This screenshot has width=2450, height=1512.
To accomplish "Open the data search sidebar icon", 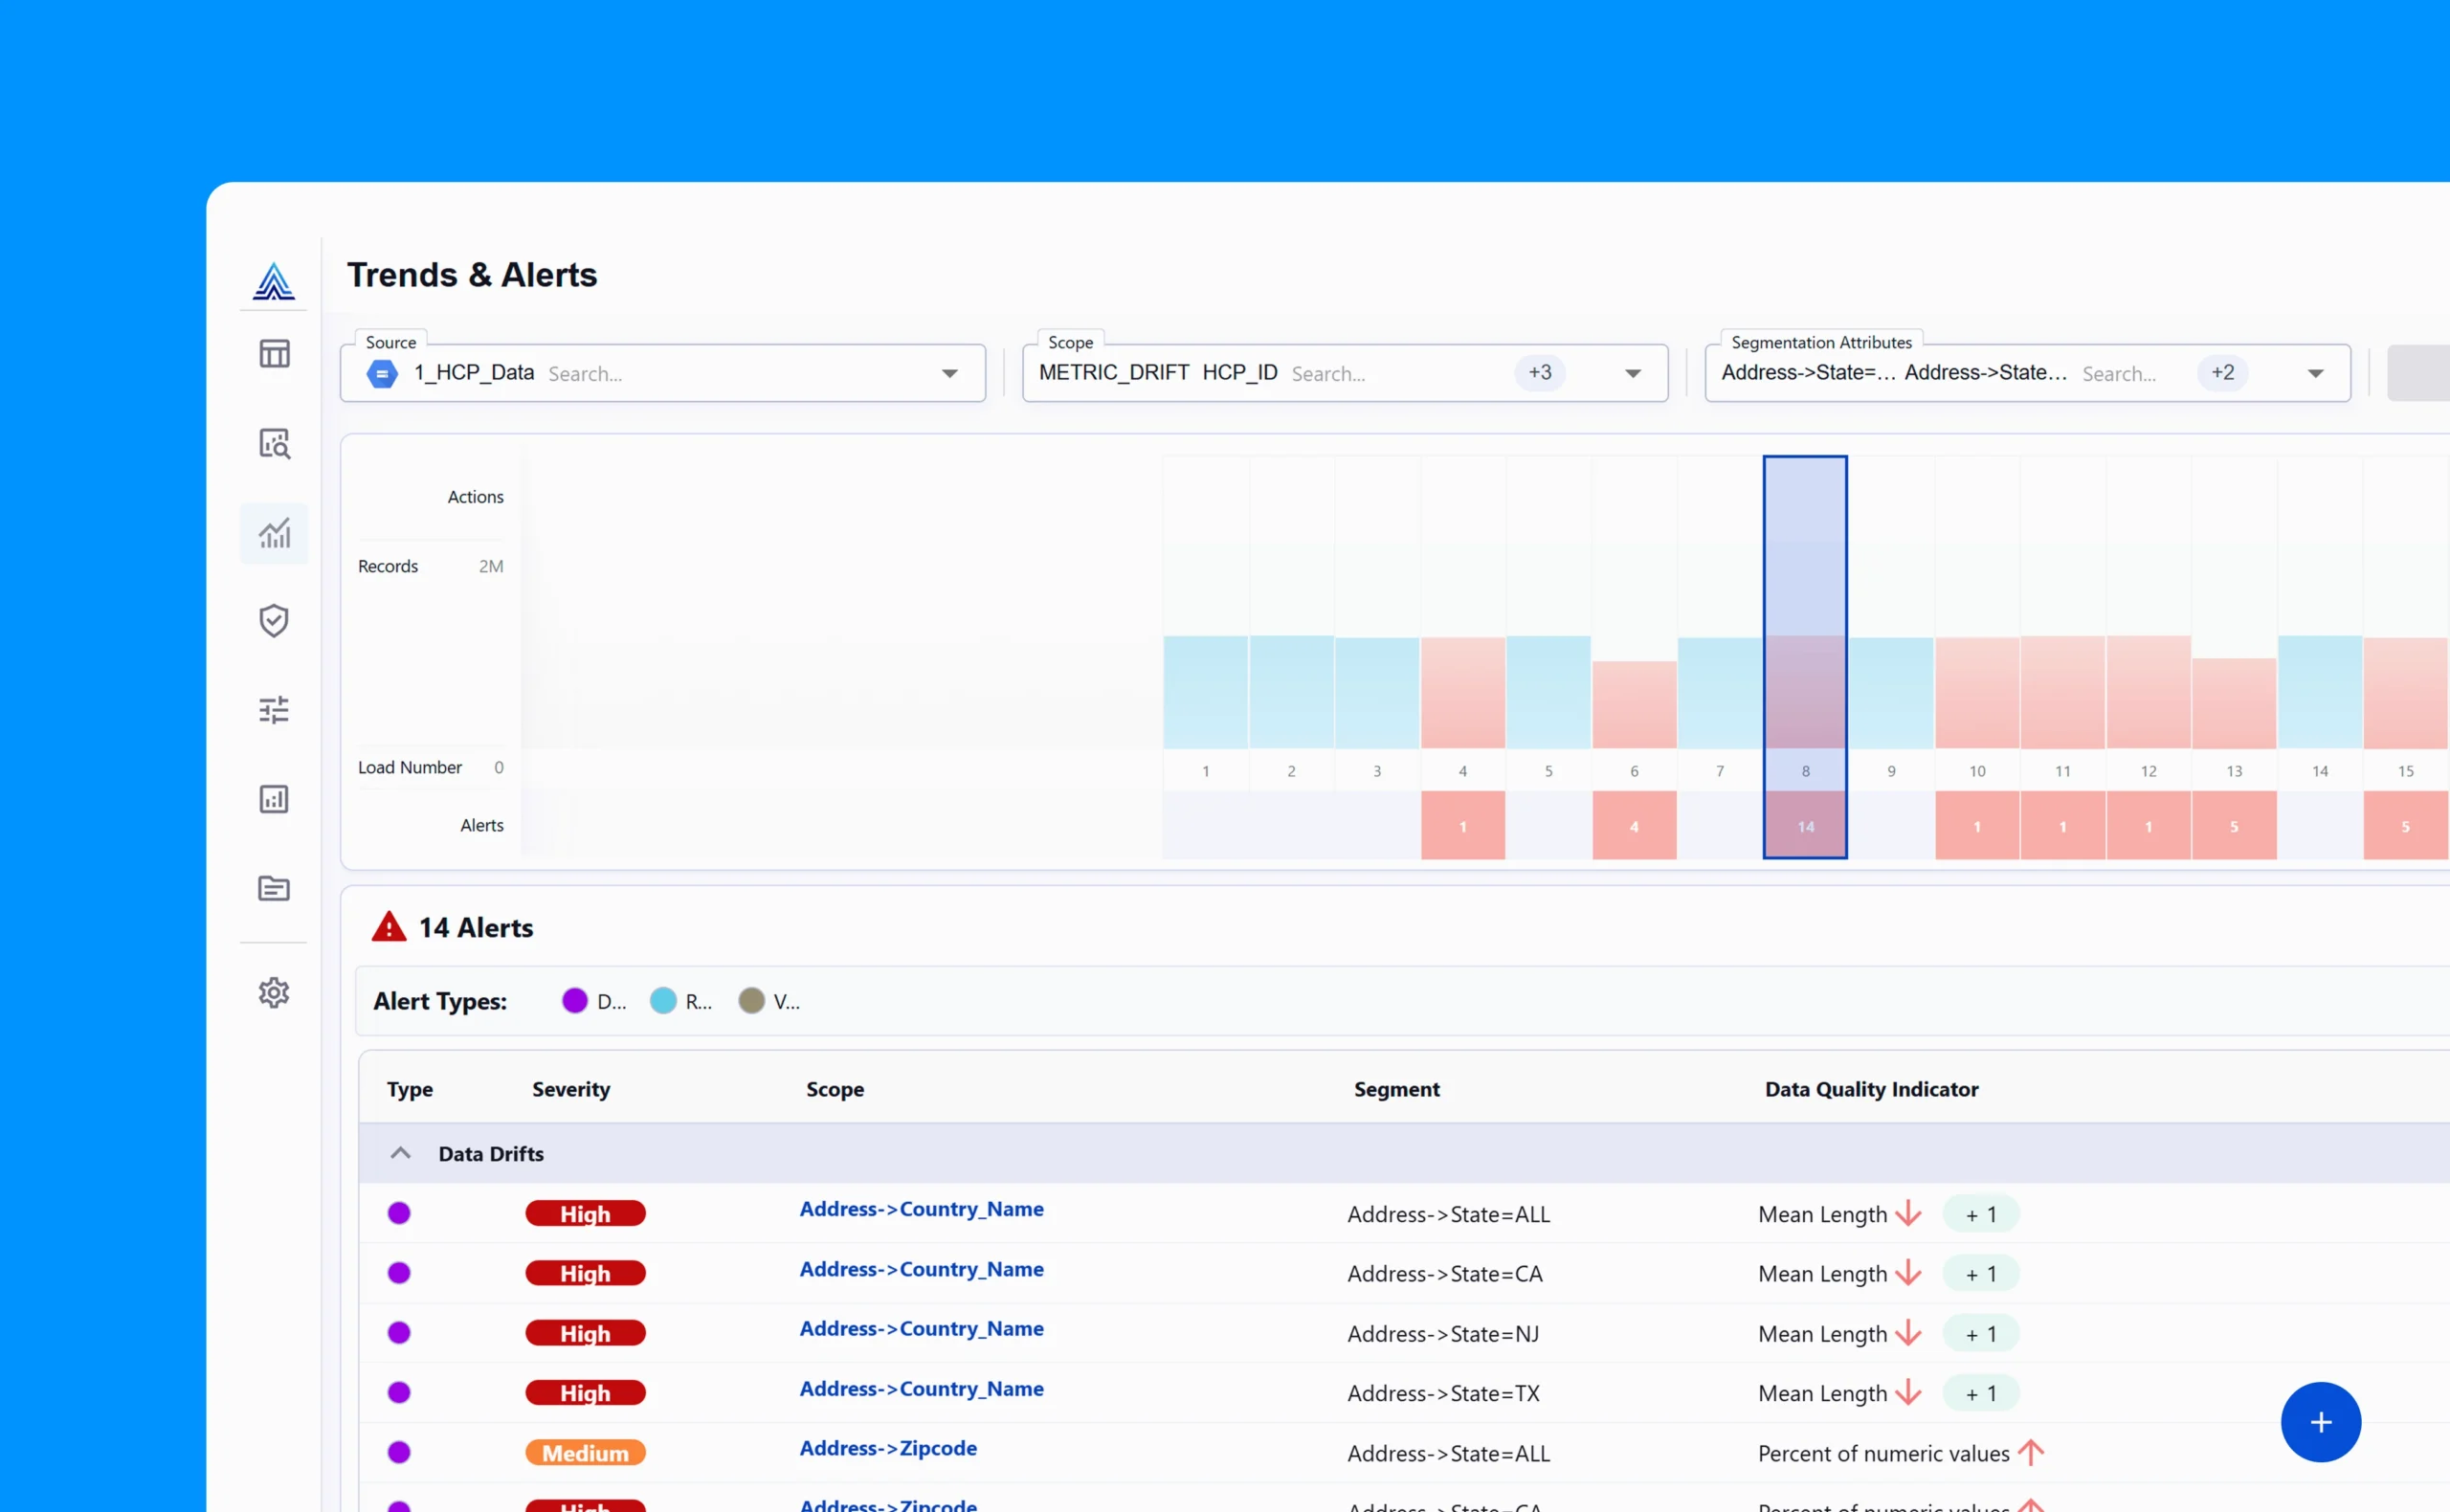I will point(274,443).
